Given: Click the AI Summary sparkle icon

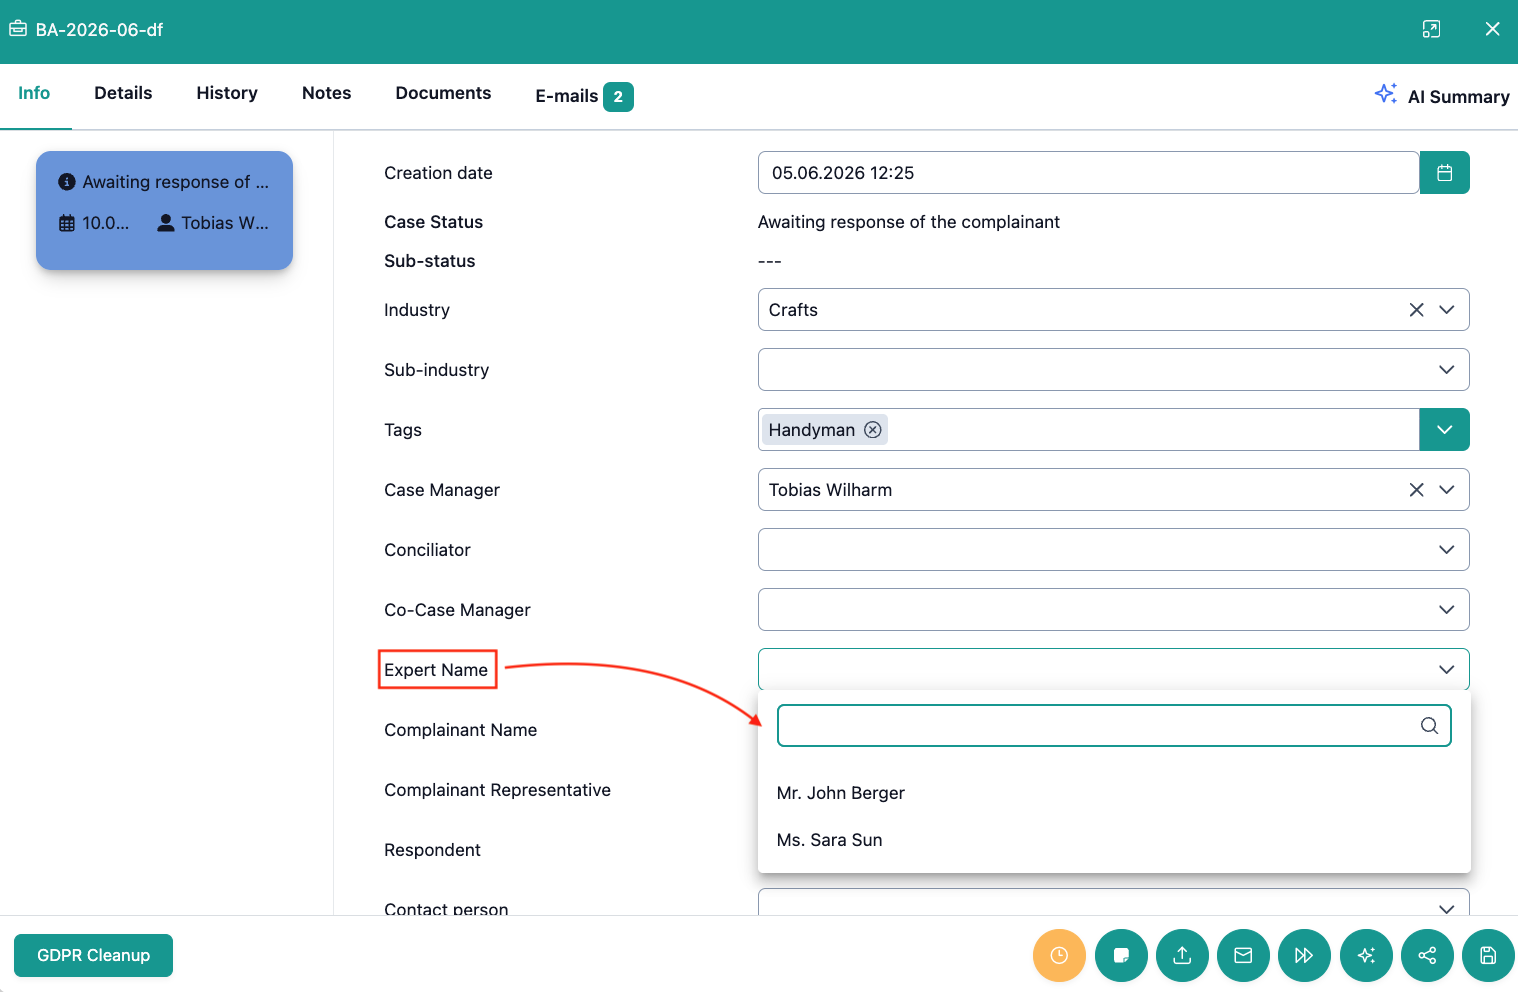Looking at the screenshot, I should click(x=1386, y=94).
